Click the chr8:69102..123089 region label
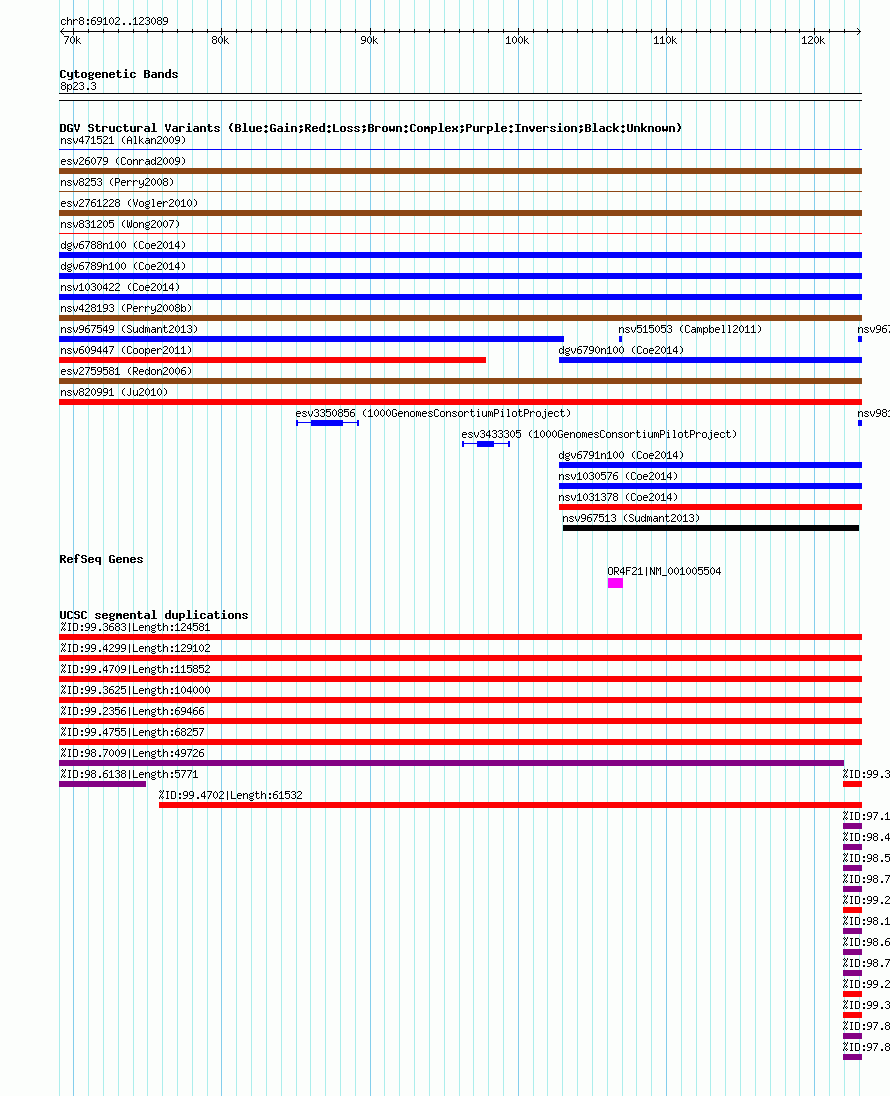This screenshot has height=1096, width=890. [x=114, y=21]
